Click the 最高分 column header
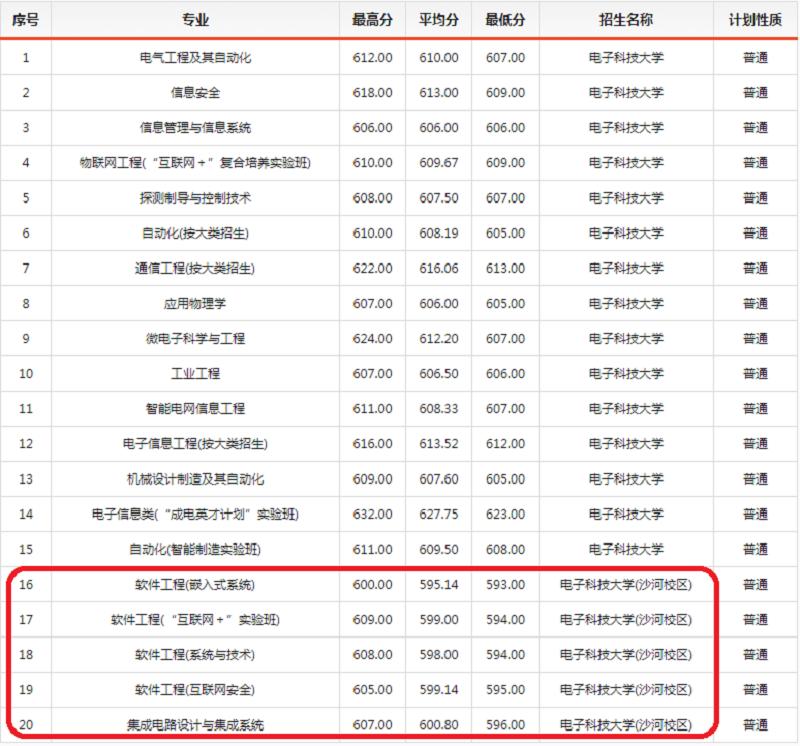Image resolution: width=800 pixels, height=746 pixels. click(x=373, y=21)
